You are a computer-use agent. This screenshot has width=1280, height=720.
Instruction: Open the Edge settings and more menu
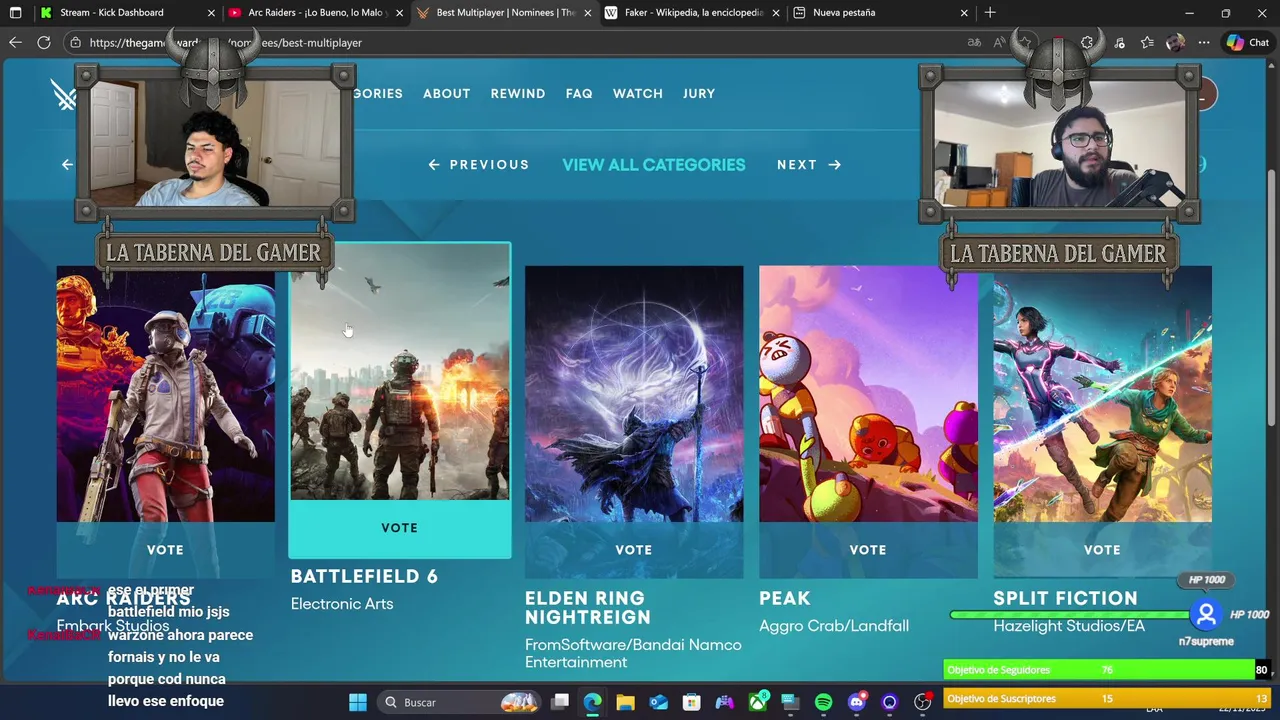tap(1204, 42)
